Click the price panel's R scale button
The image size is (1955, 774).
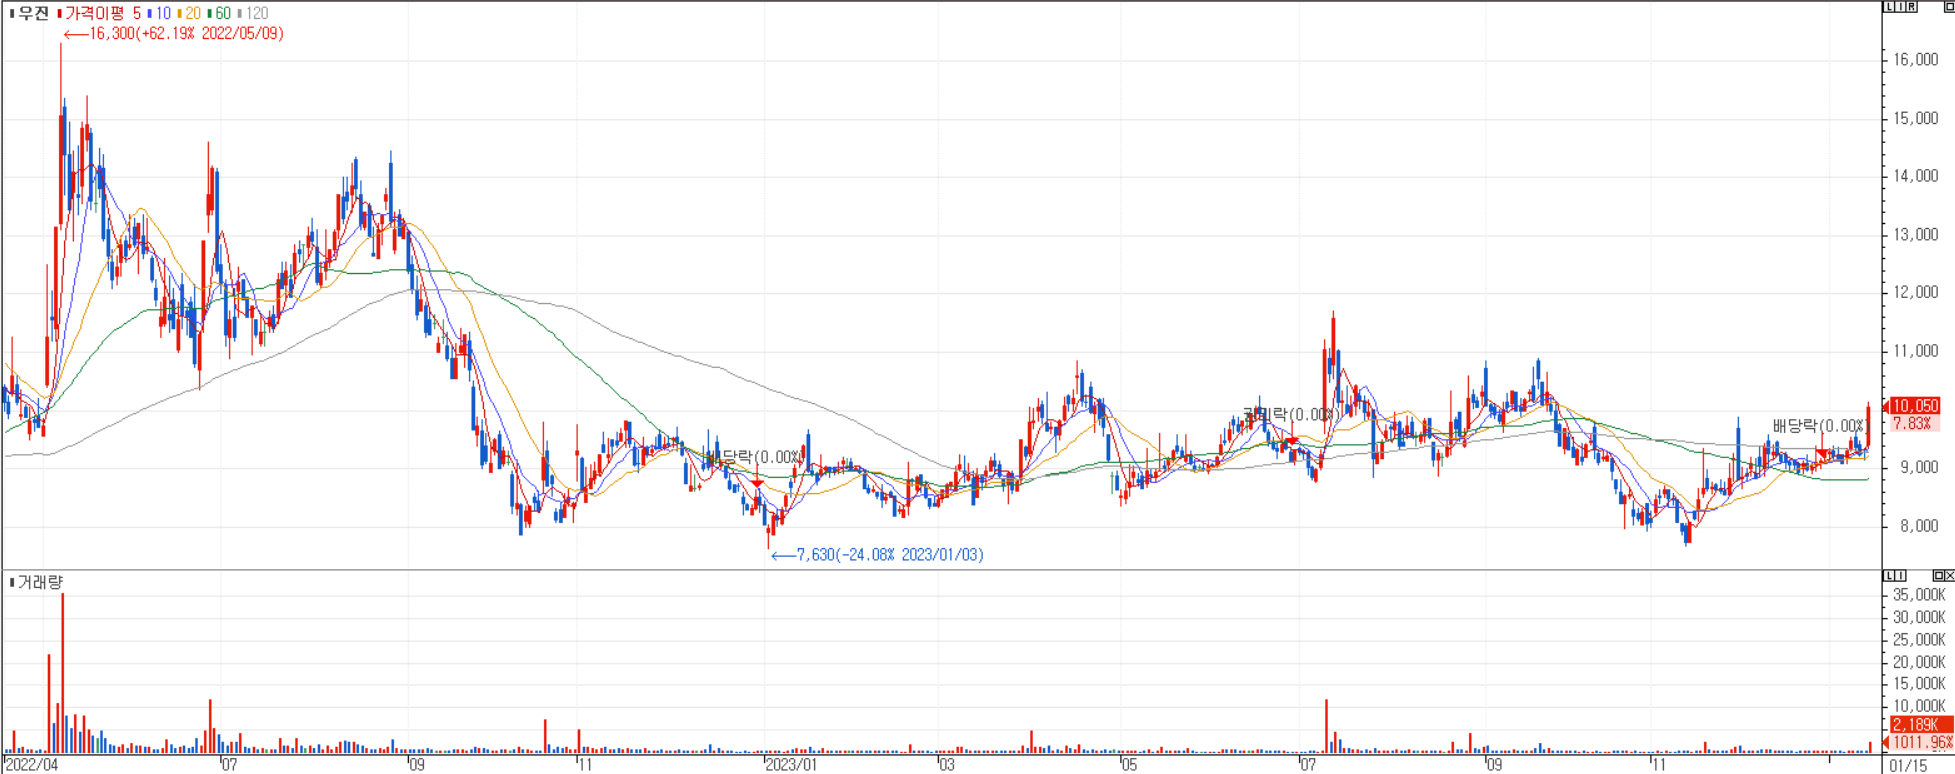(1911, 7)
